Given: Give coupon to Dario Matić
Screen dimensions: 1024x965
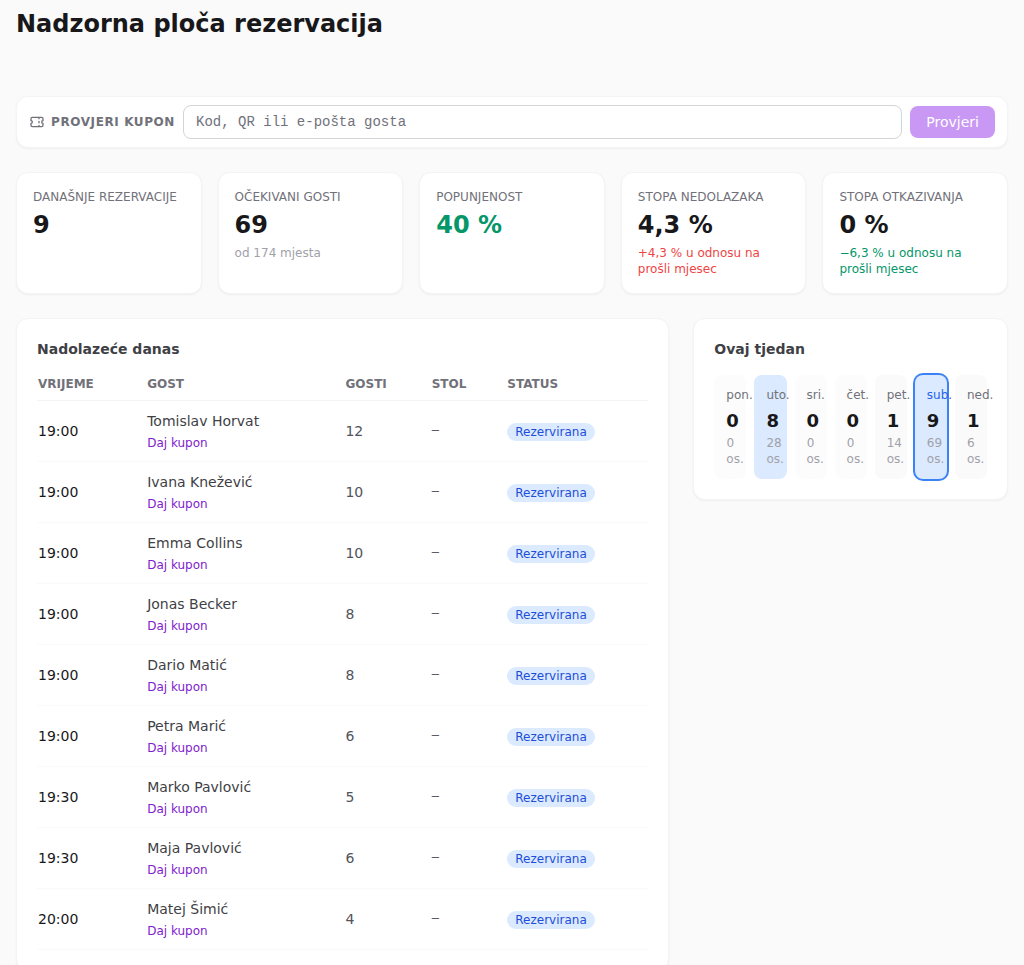Looking at the screenshot, I should pos(177,687).
